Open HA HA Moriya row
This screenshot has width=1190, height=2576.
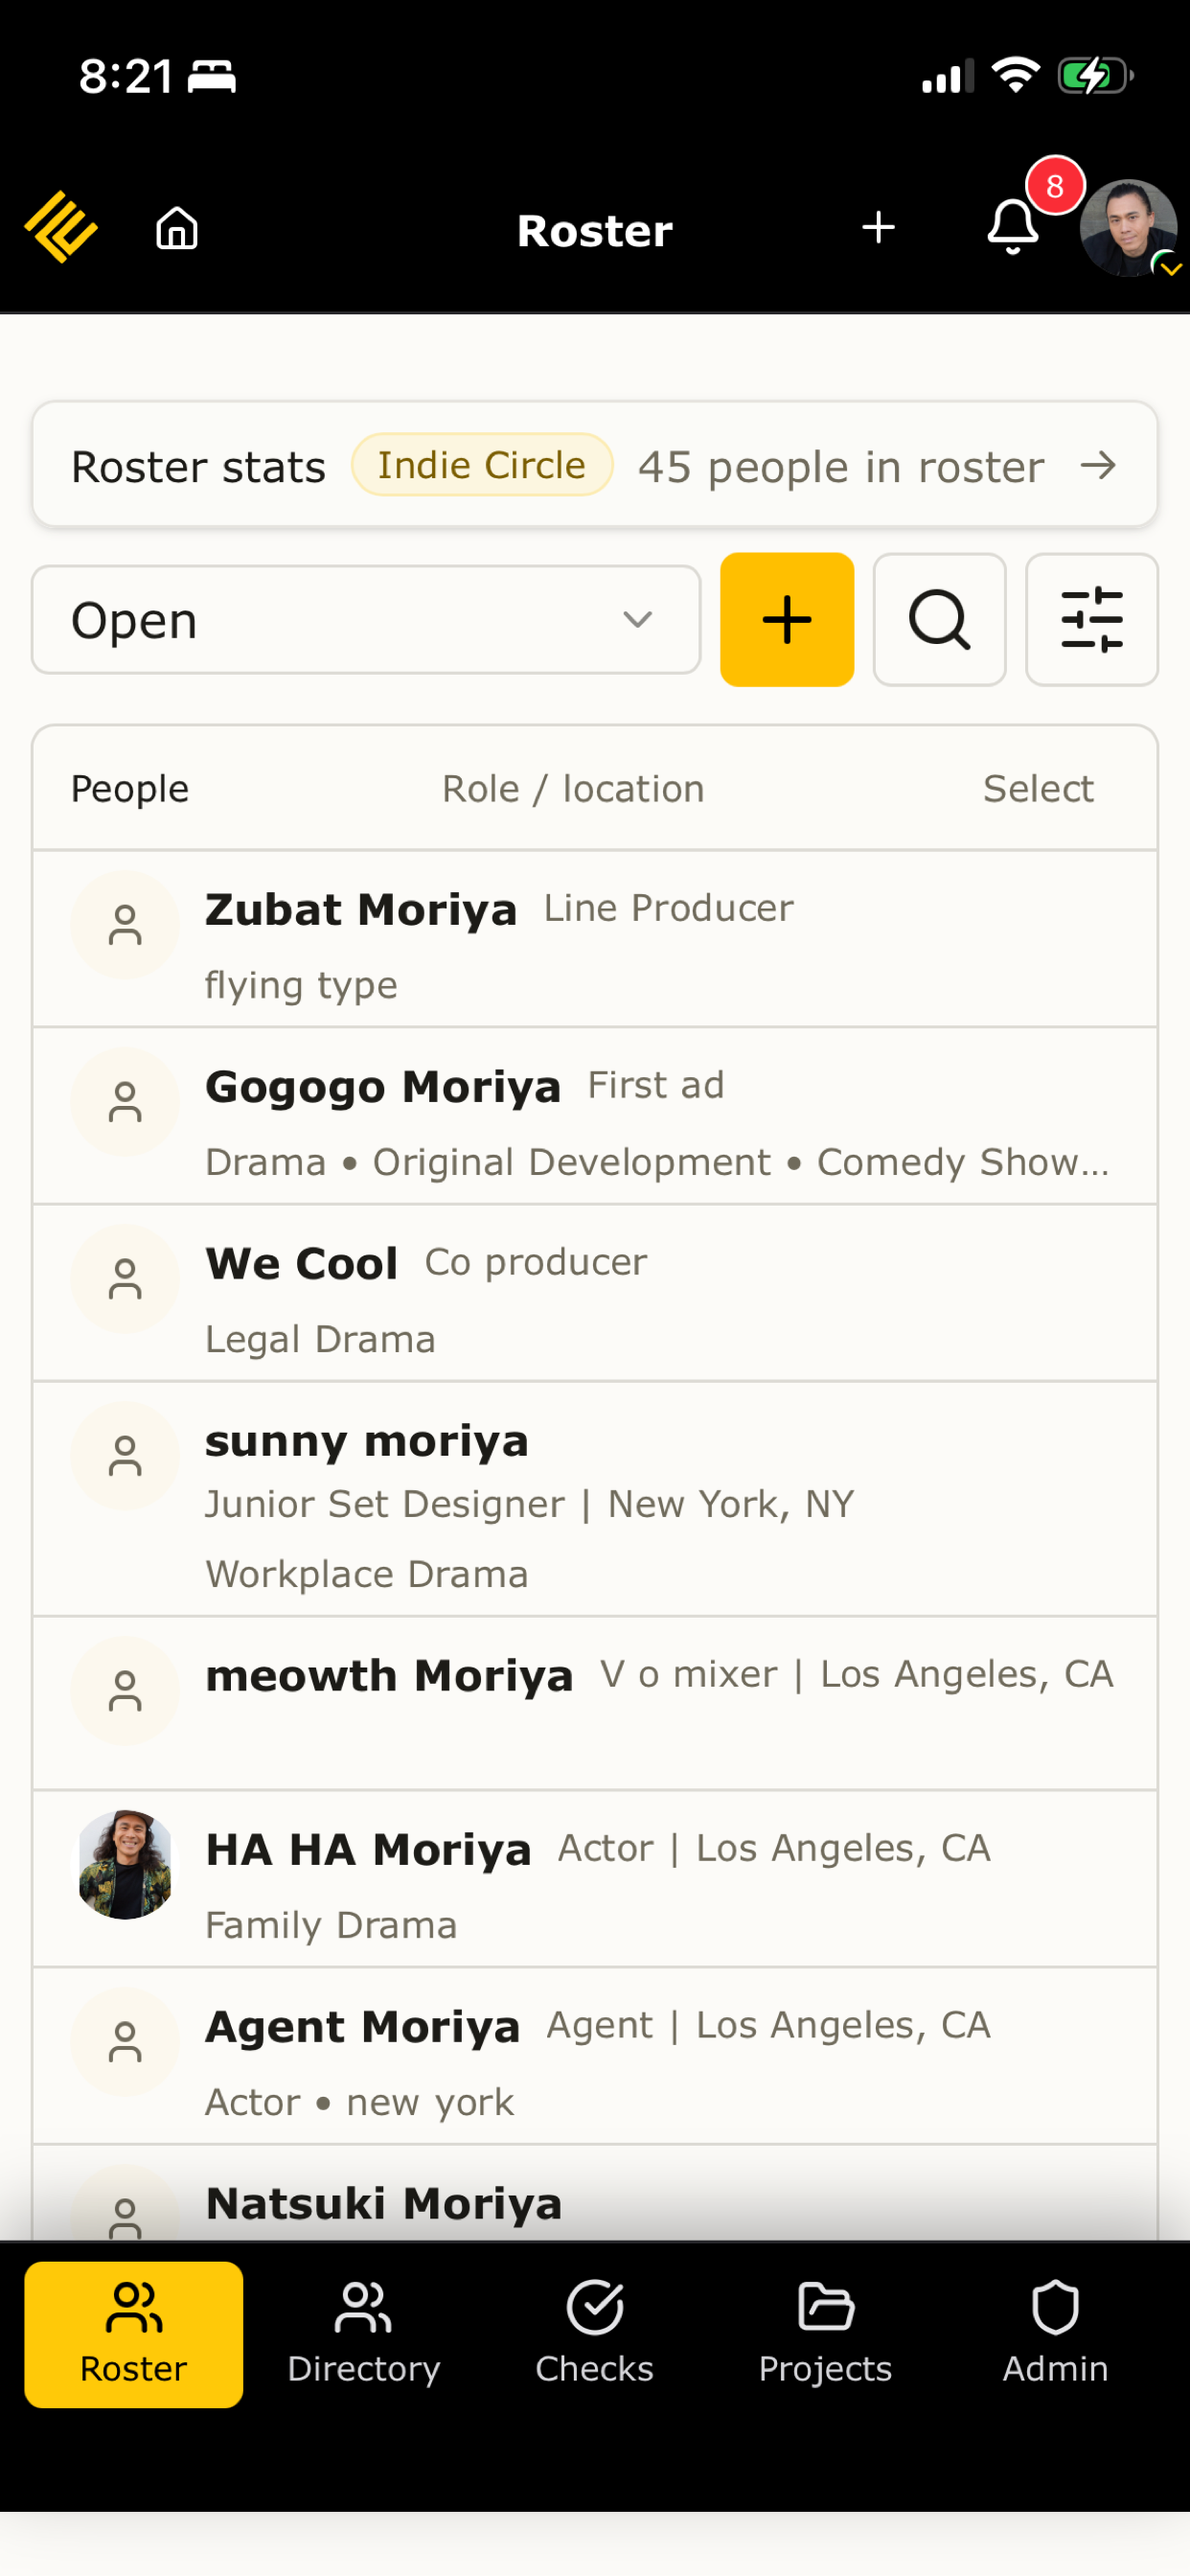click(595, 1880)
